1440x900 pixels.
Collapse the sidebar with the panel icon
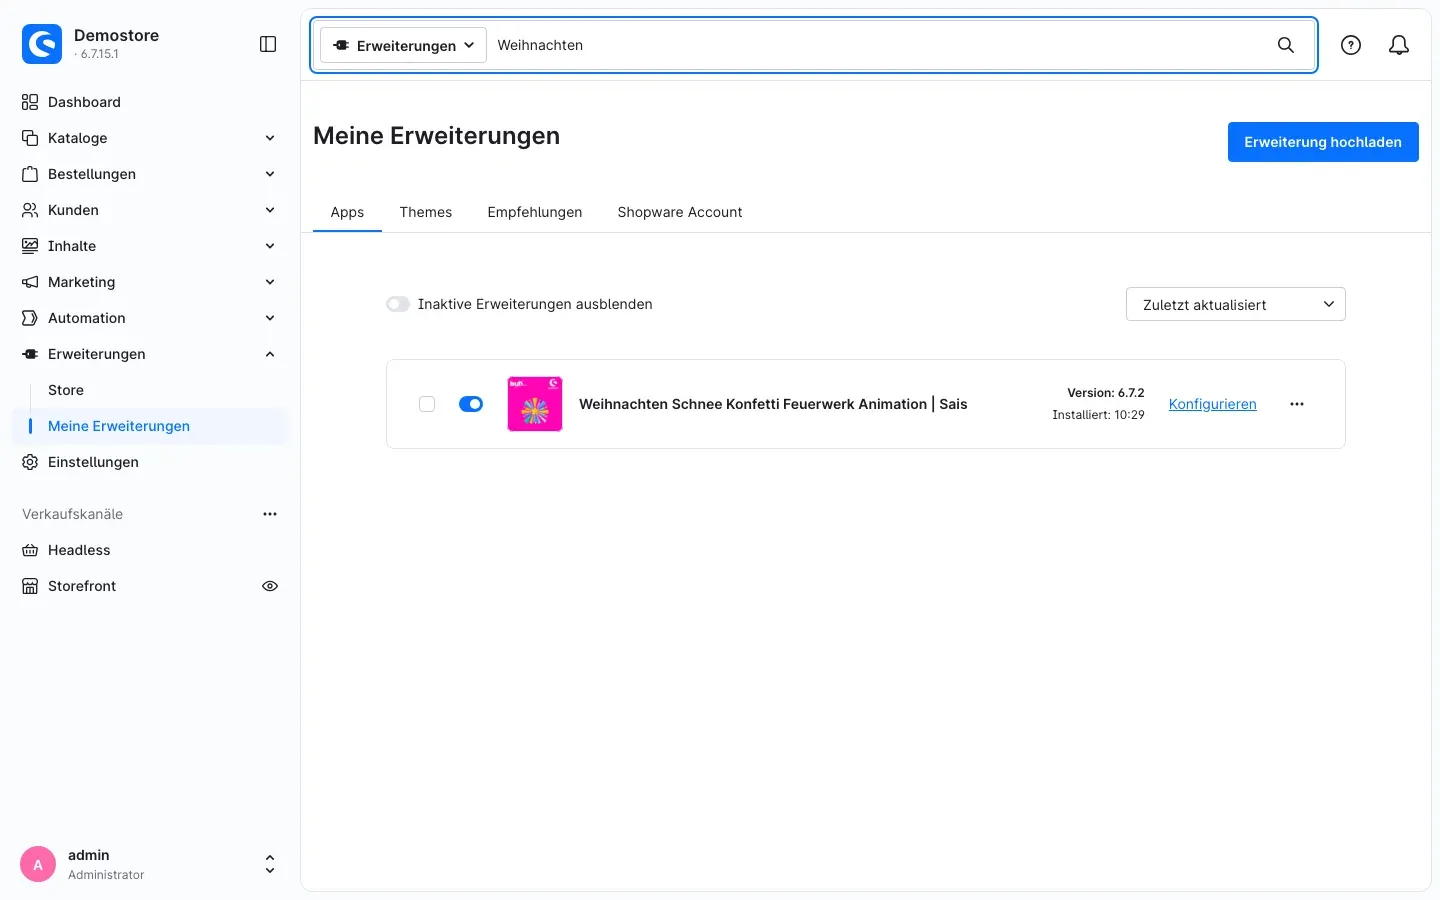pos(268,44)
